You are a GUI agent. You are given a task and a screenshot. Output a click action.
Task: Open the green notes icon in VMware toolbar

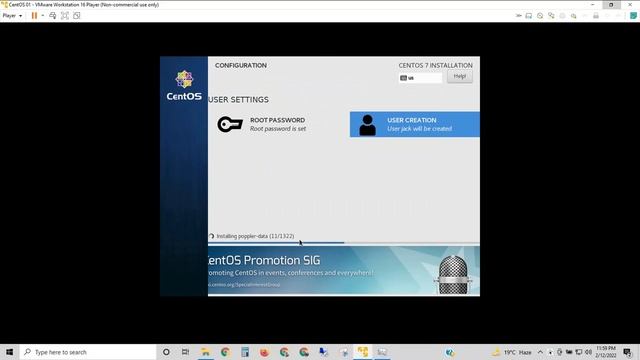(633, 16)
